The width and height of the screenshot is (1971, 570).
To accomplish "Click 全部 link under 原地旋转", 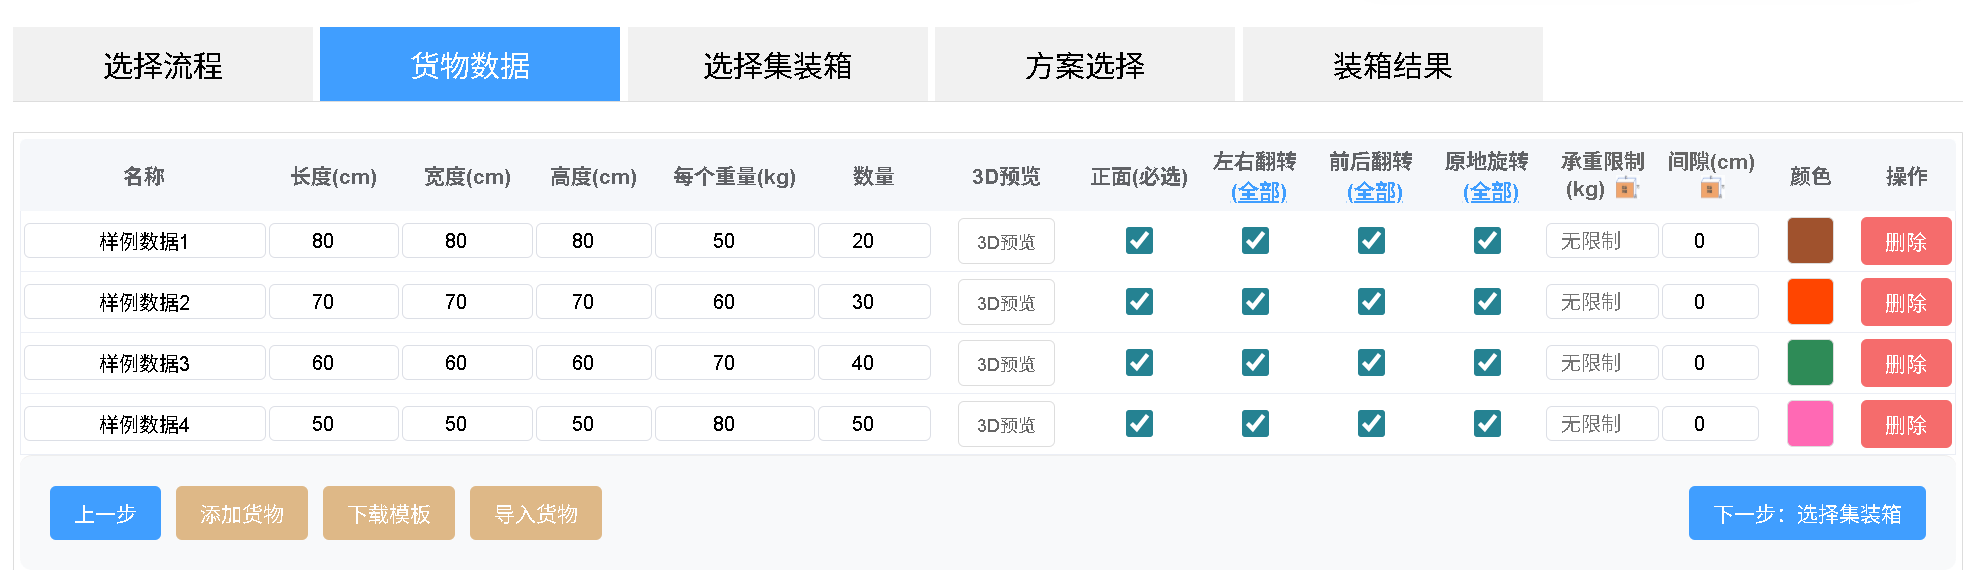I will tap(1490, 191).
